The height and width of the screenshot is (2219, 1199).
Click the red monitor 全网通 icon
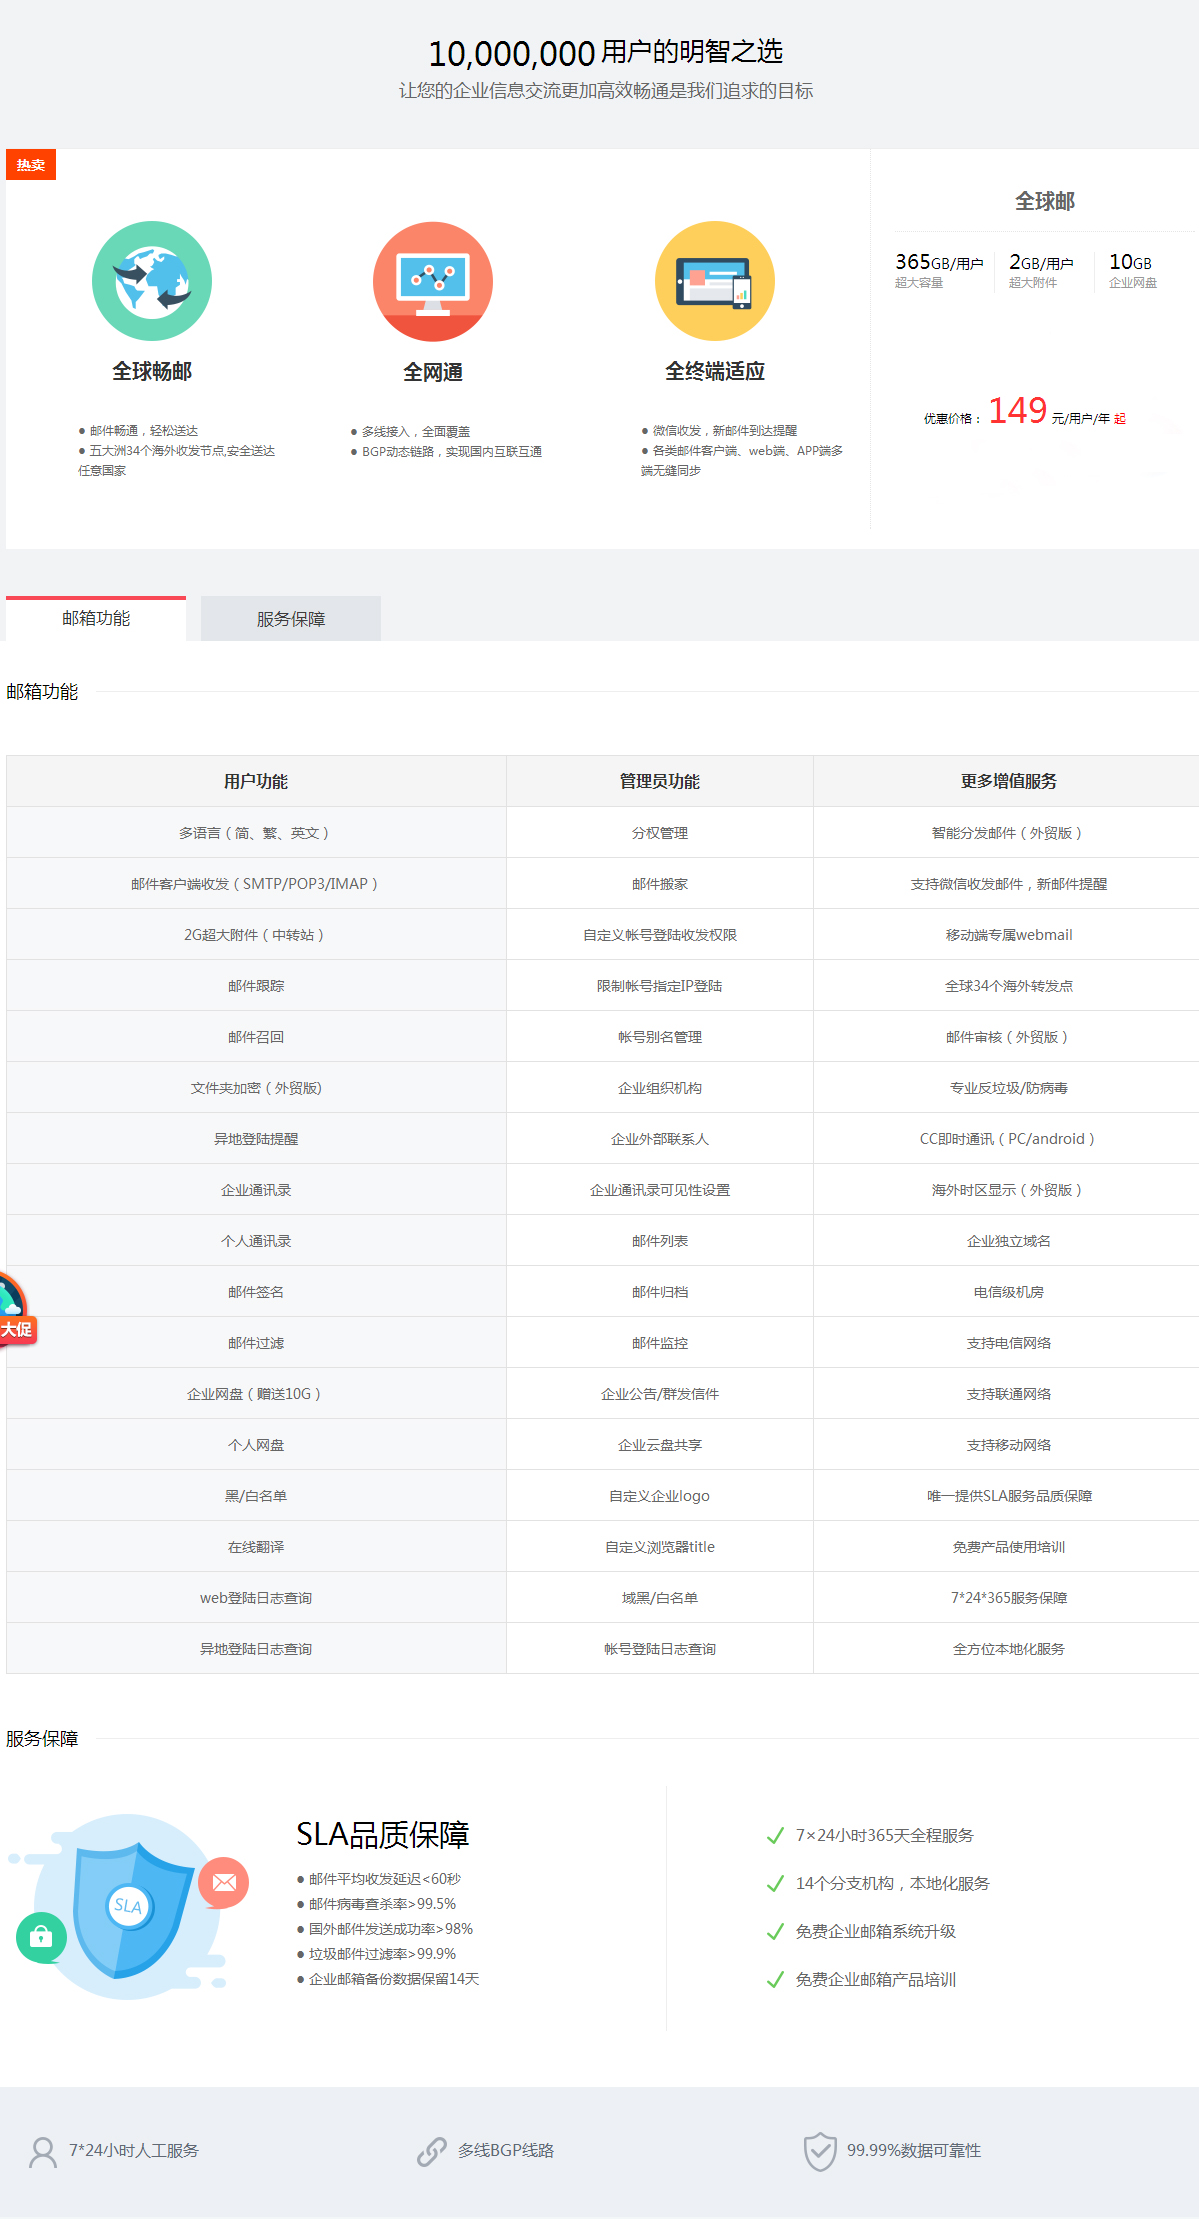[433, 281]
